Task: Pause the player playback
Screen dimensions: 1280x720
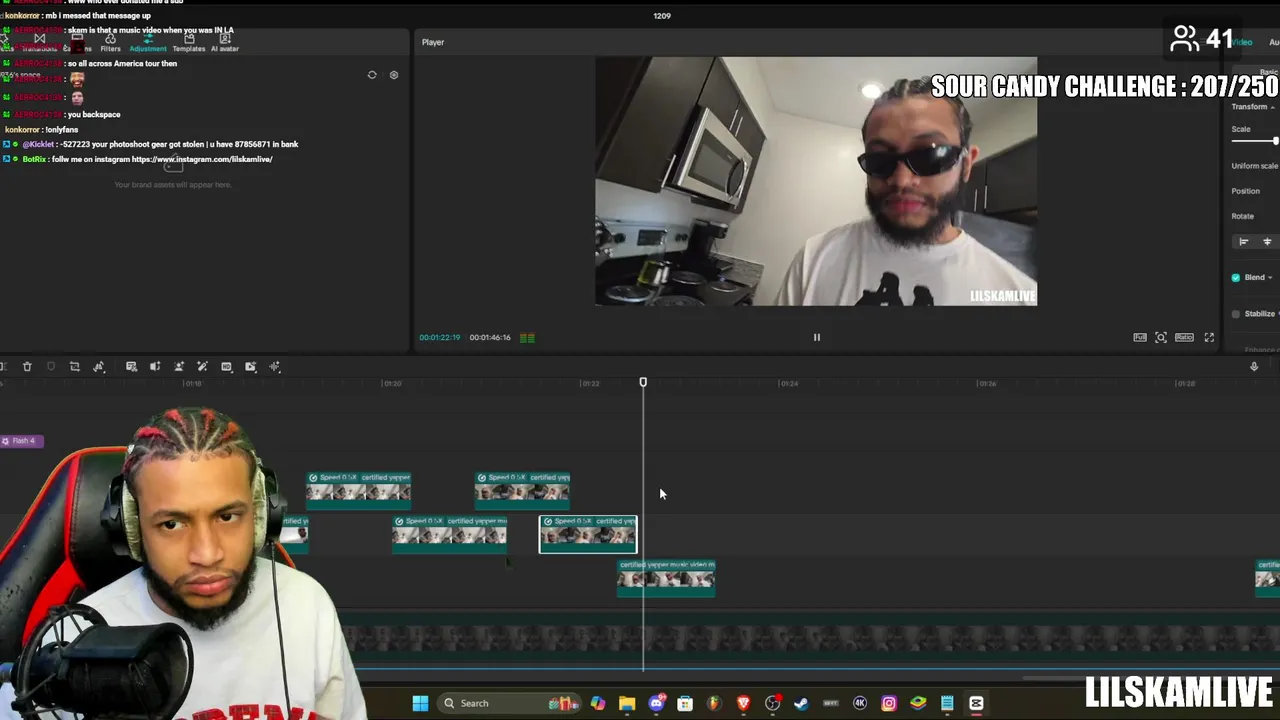Action: click(816, 338)
